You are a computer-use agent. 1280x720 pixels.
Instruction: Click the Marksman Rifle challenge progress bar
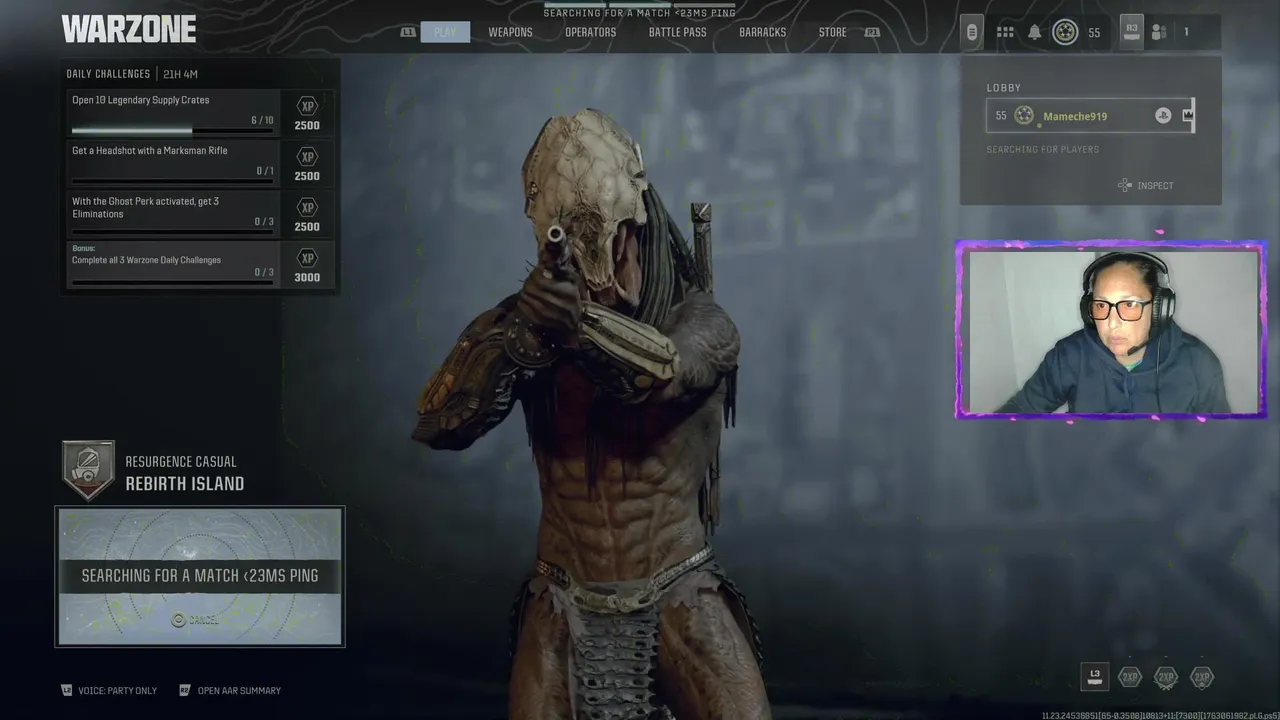tap(172, 181)
